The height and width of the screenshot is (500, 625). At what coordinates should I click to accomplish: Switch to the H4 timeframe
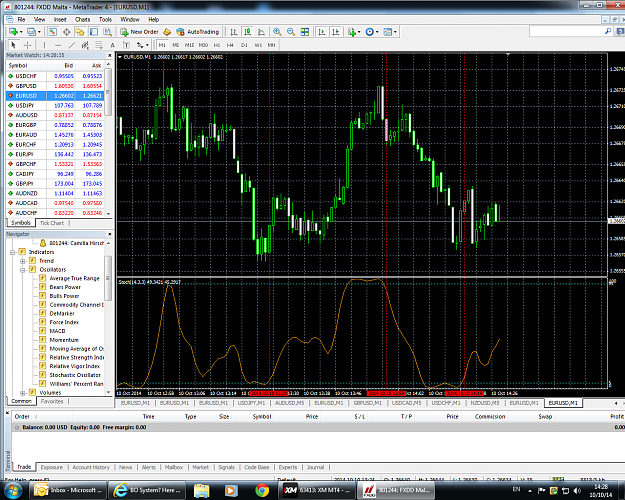(230, 45)
